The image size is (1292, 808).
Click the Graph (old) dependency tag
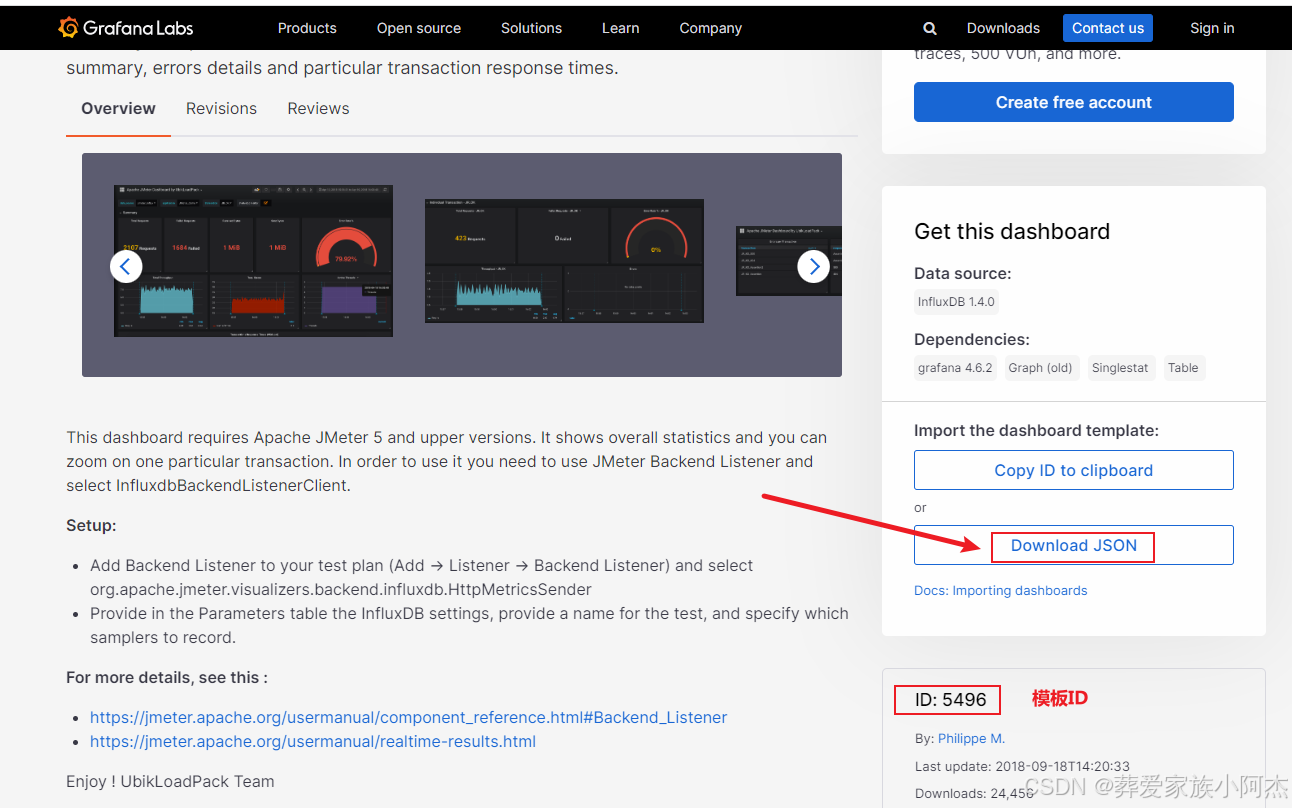(x=1040, y=367)
